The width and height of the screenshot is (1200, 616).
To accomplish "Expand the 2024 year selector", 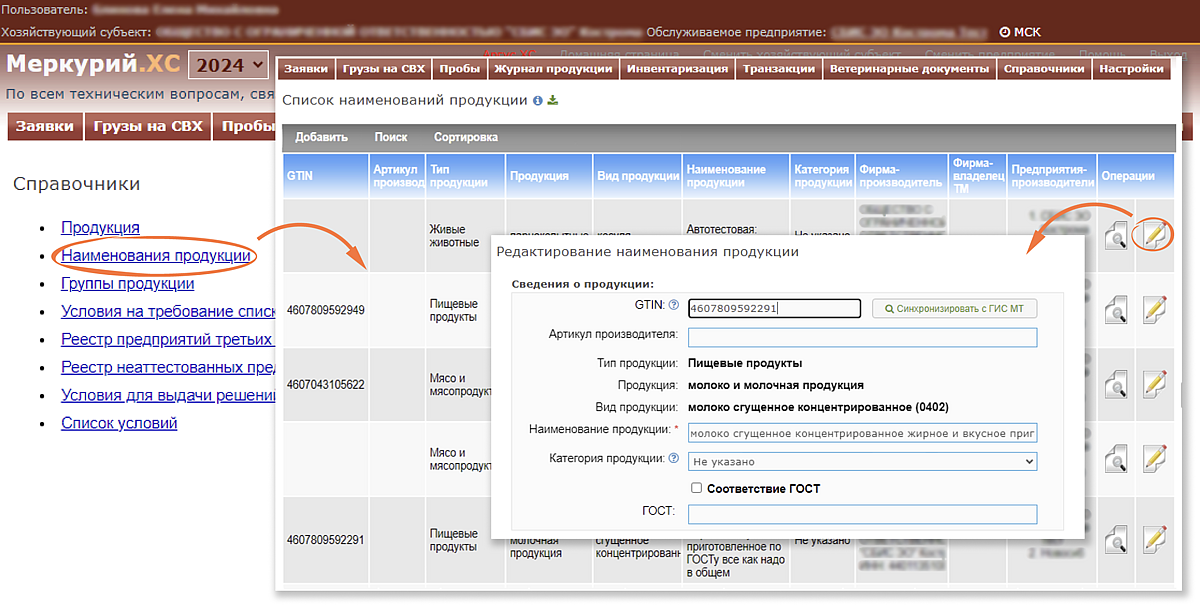I will pos(228,66).
